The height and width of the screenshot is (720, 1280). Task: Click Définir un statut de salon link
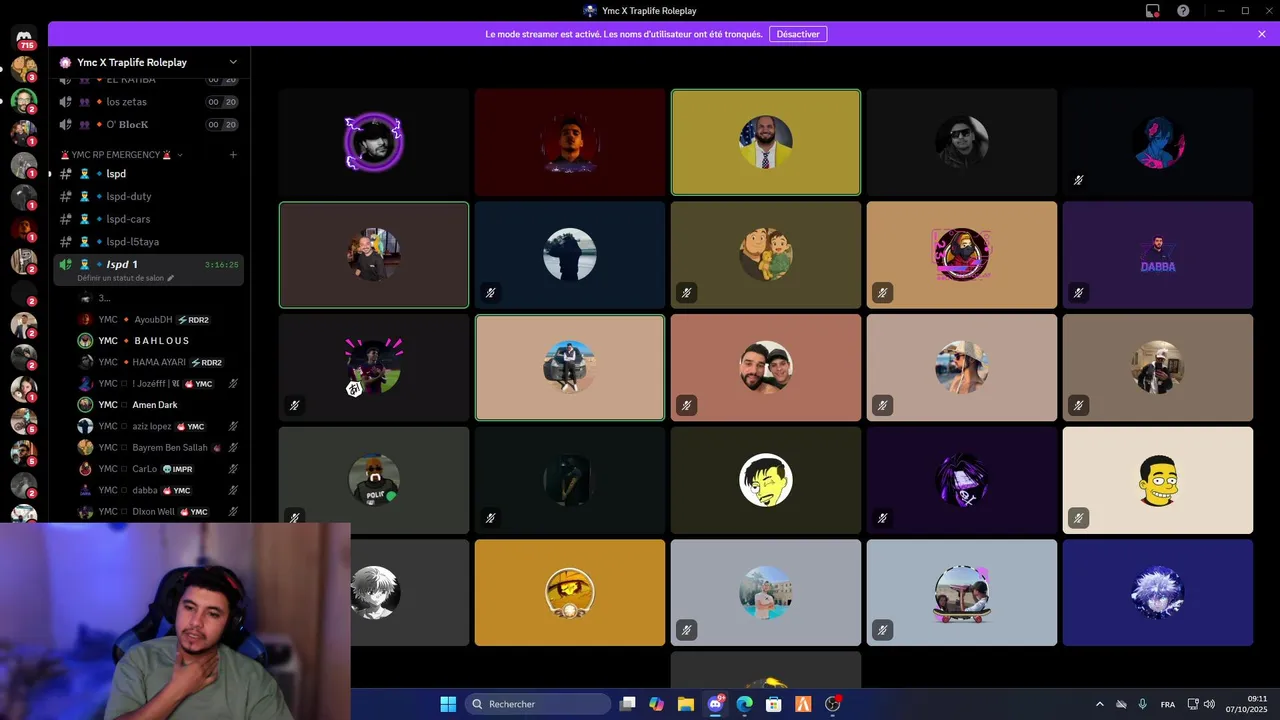pyautogui.click(x=125, y=278)
